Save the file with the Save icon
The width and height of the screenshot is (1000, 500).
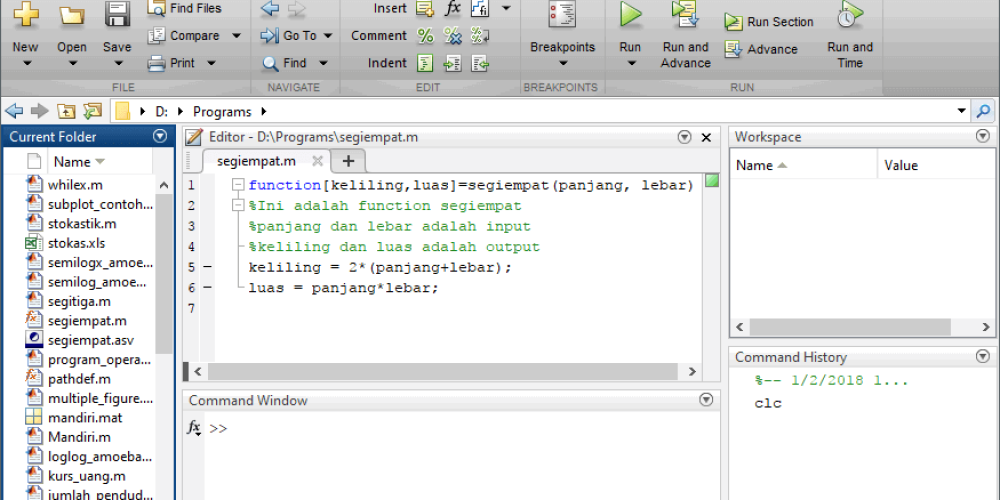pos(117,16)
